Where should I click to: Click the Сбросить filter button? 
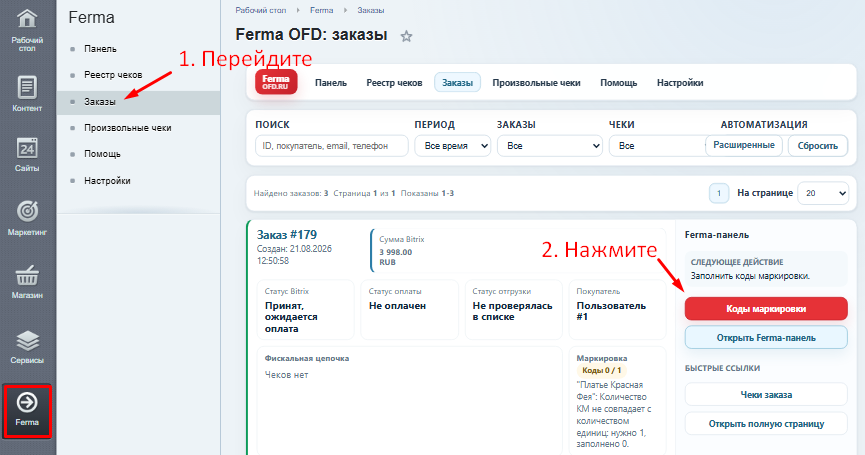(818, 146)
